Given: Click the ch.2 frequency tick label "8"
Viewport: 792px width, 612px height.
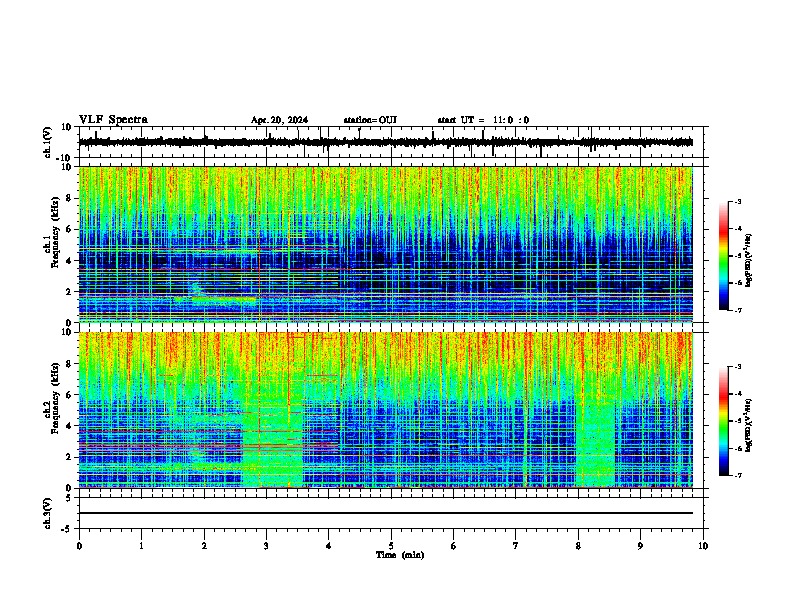Looking at the screenshot, I should tap(70, 364).
